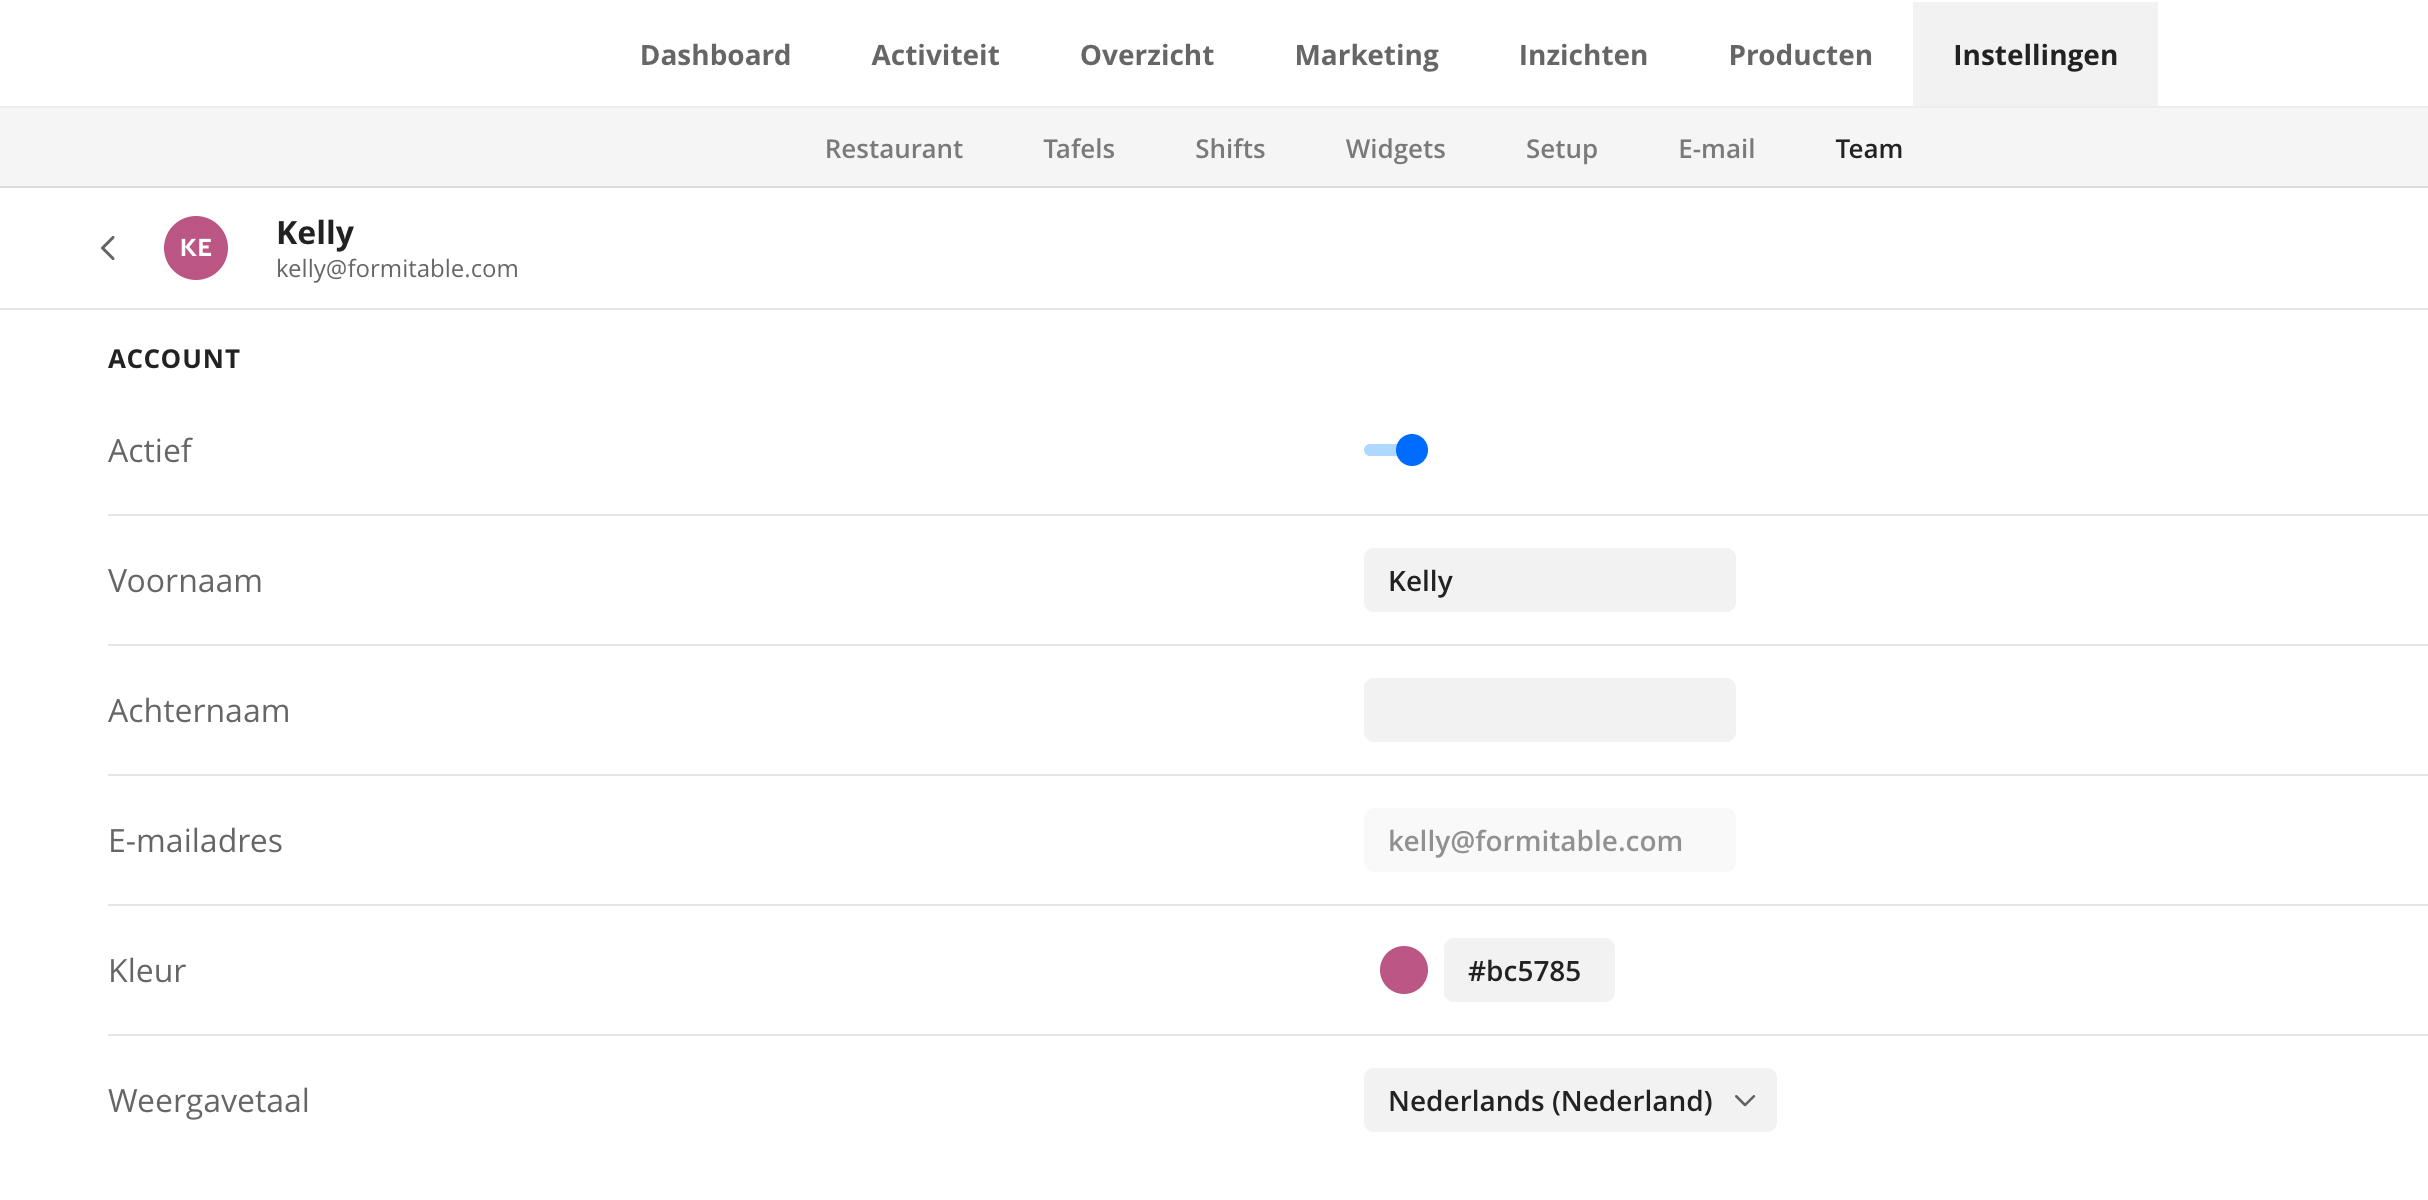Click the Voornaam field containing Kelly
Image resolution: width=2428 pixels, height=1200 pixels.
pos(1549,580)
